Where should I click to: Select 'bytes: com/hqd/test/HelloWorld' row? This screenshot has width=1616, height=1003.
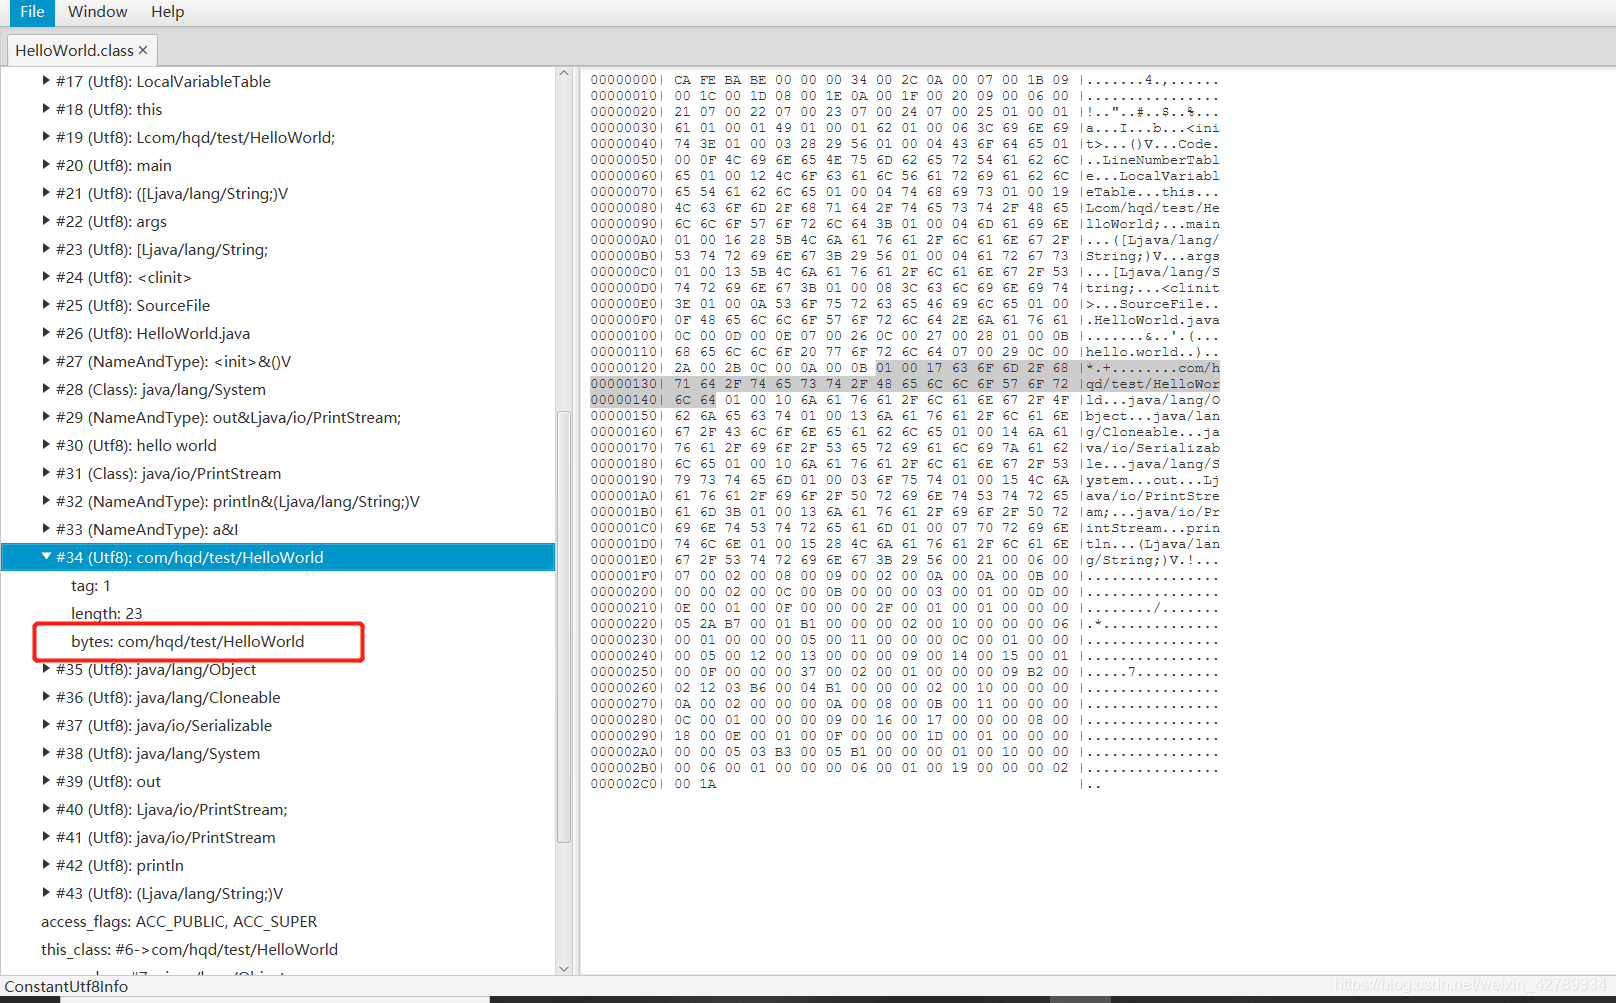(x=278, y=641)
